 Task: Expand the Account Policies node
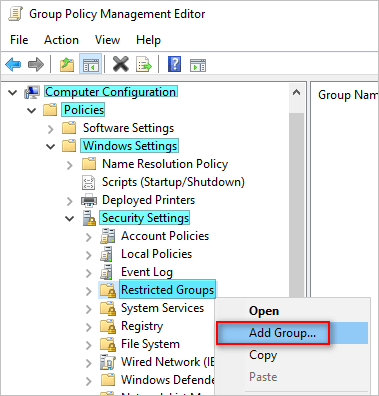(x=88, y=237)
